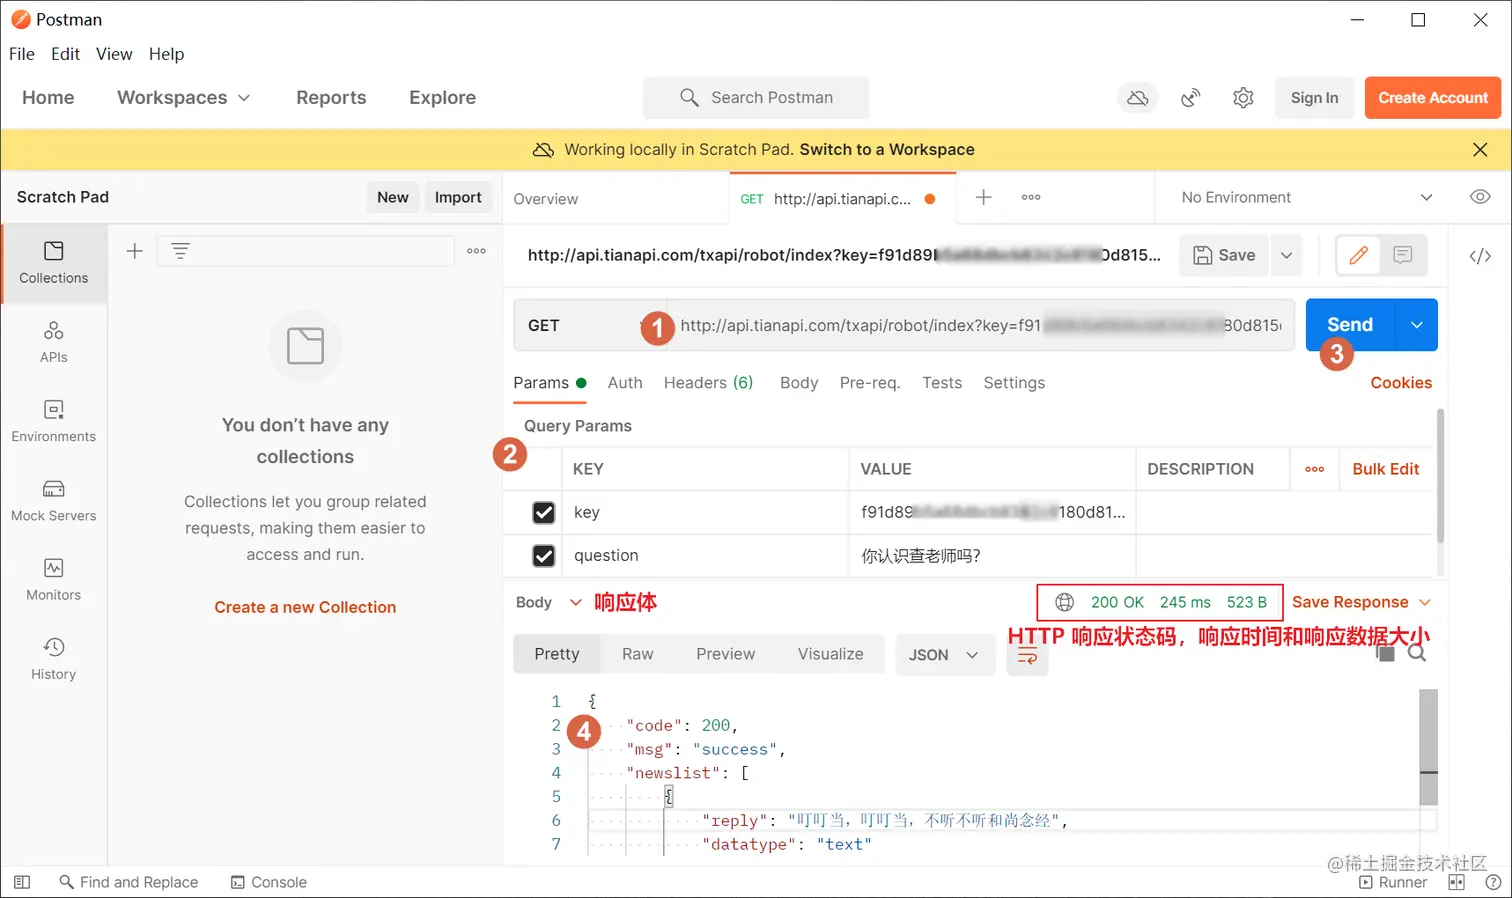The image size is (1512, 898).
Task: Click the Bulk Edit link
Action: [1386, 469]
